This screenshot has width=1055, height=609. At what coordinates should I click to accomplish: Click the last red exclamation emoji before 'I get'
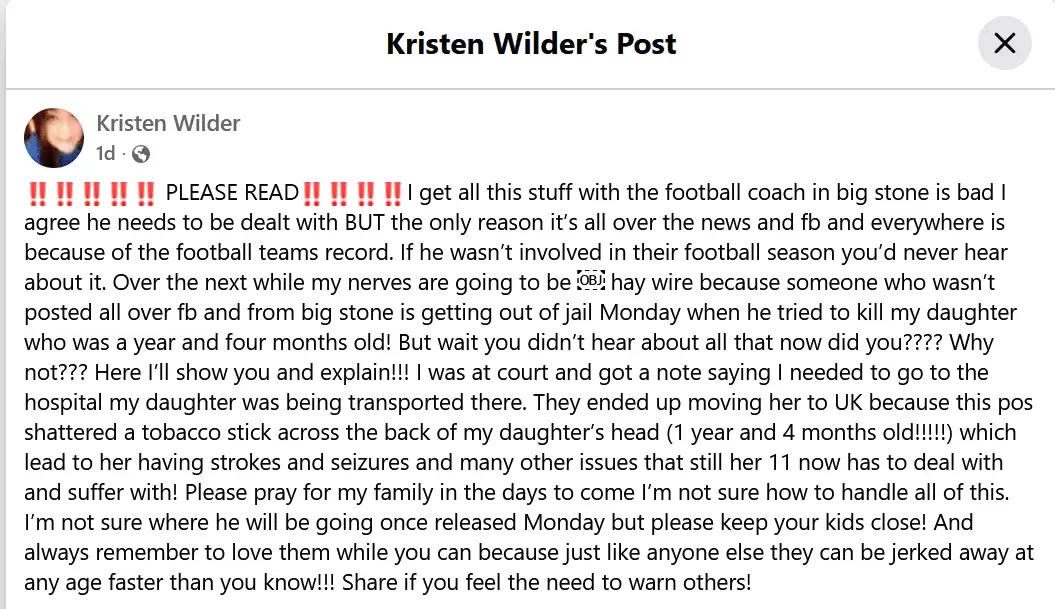click(x=393, y=192)
